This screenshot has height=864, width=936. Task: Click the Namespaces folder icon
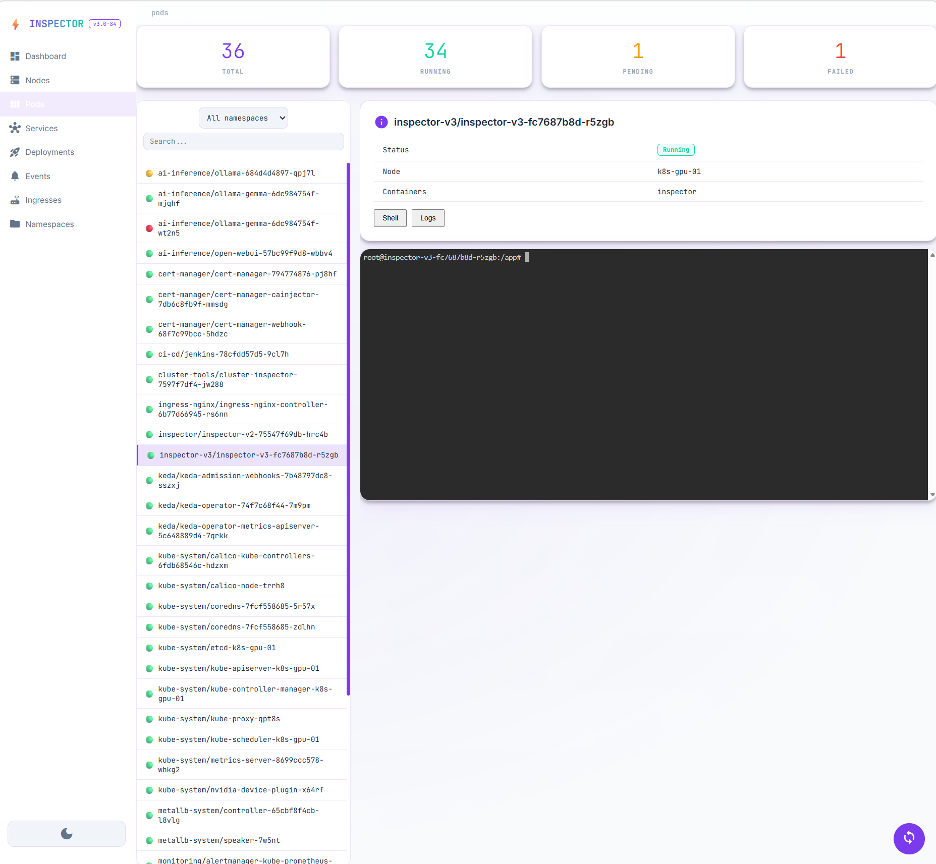(x=15, y=224)
